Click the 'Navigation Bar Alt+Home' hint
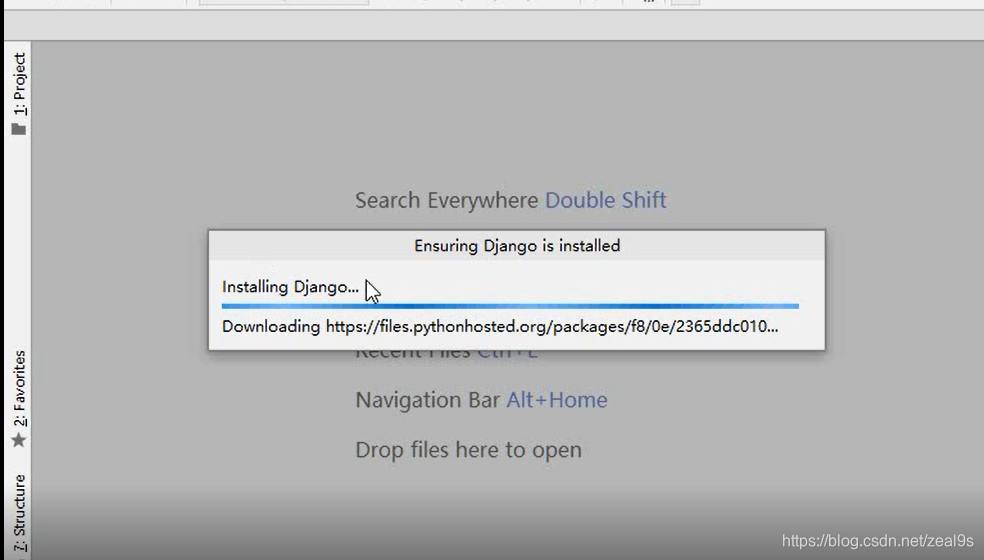The height and width of the screenshot is (560, 984). [x=481, y=400]
